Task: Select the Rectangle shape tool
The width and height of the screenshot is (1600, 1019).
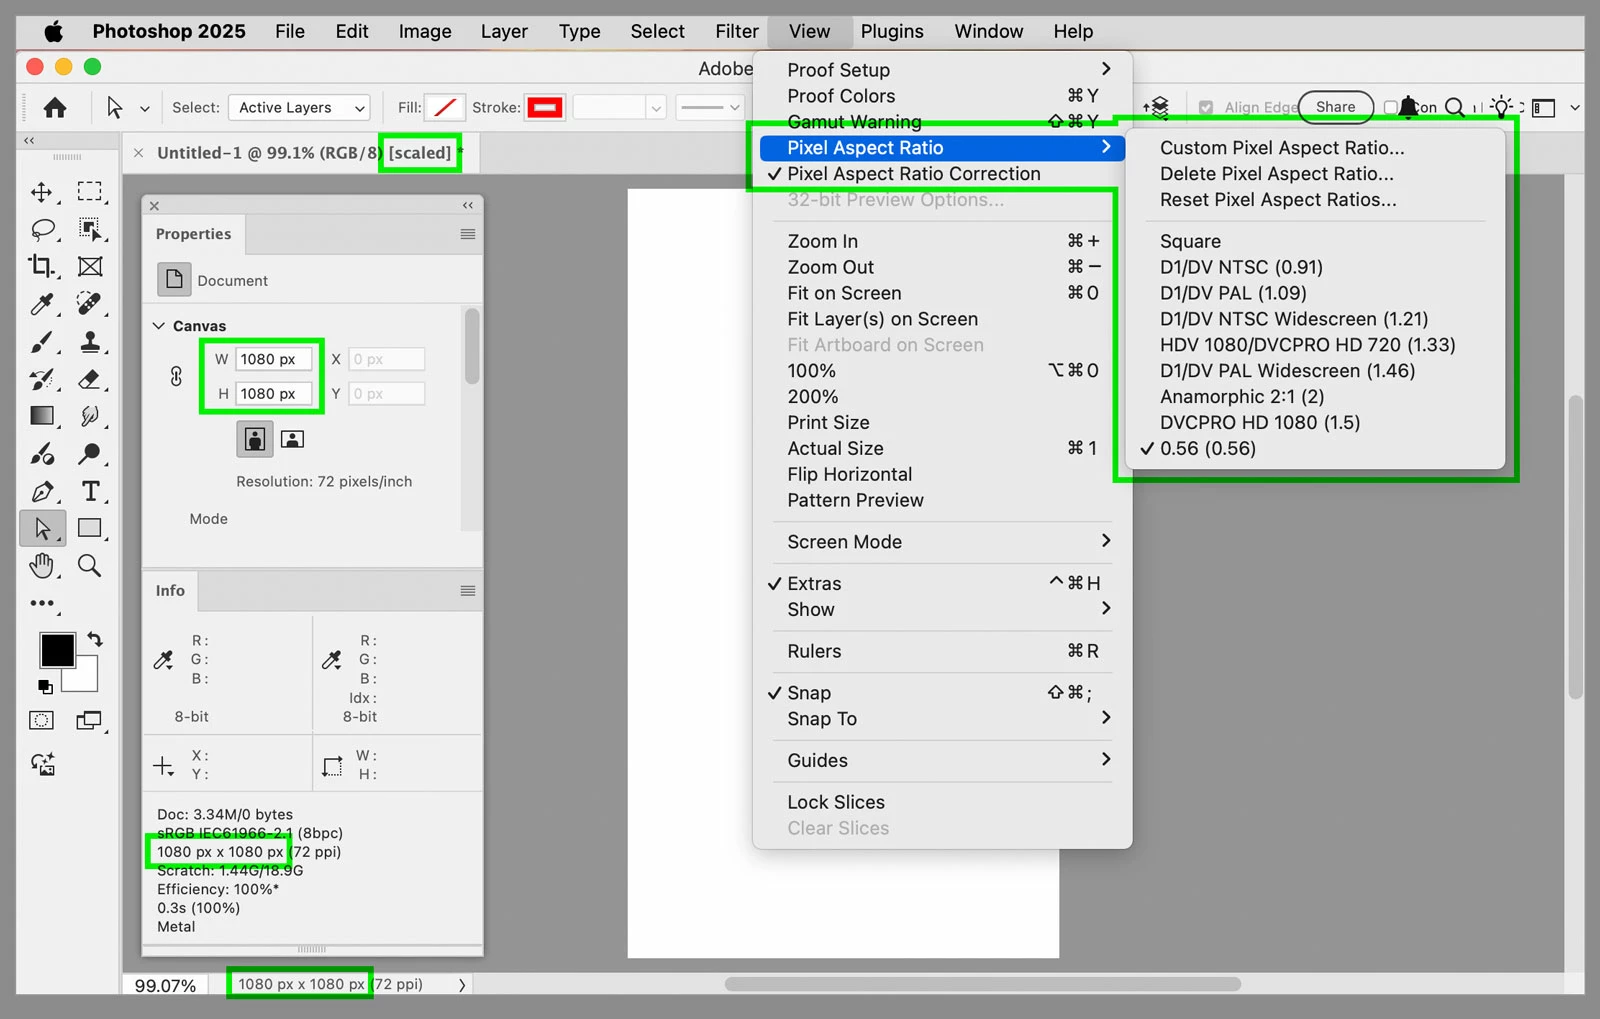Action: pyautogui.click(x=90, y=528)
